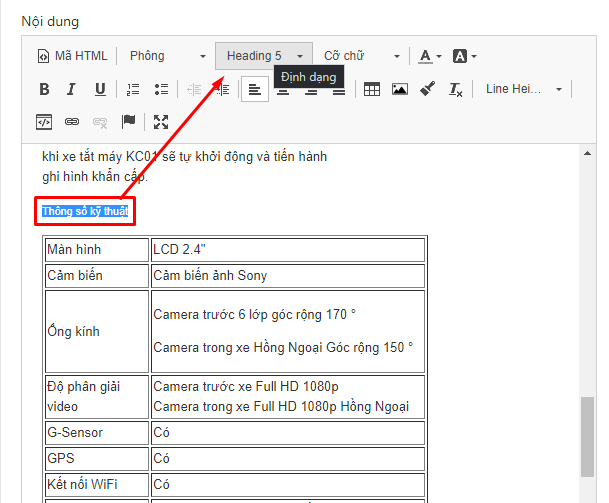This screenshot has height=503, width=609.
Task: Open the Cỡ chữ font size dropdown
Action: pos(362,56)
